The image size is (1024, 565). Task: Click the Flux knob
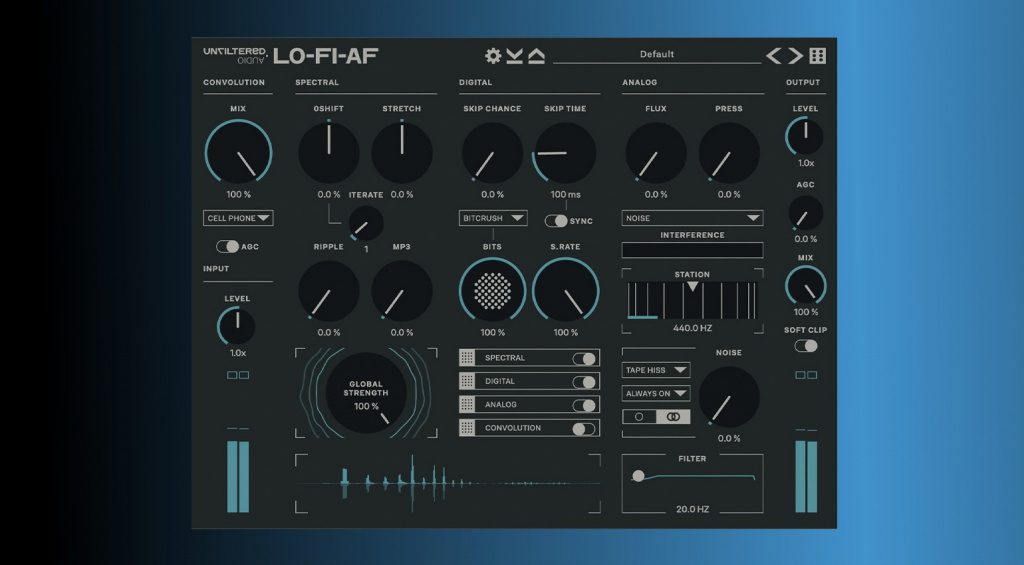(x=656, y=153)
